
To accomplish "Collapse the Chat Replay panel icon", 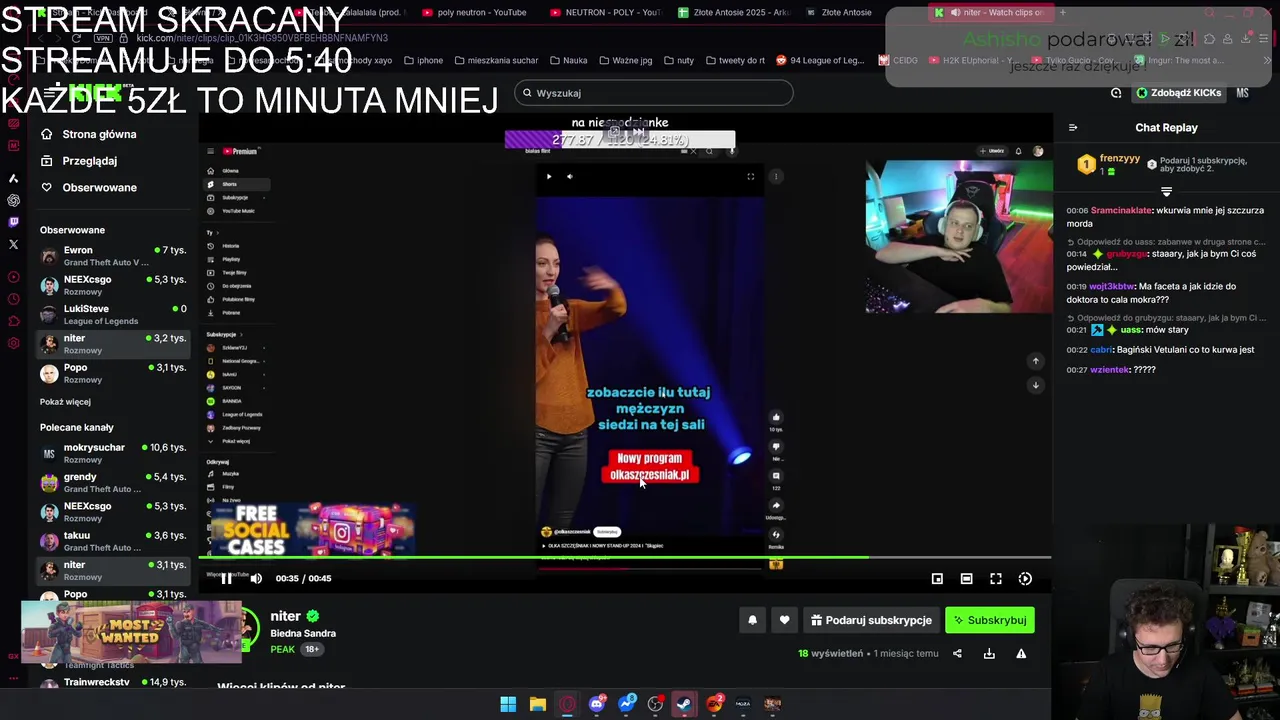I will tap(1073, 128).
